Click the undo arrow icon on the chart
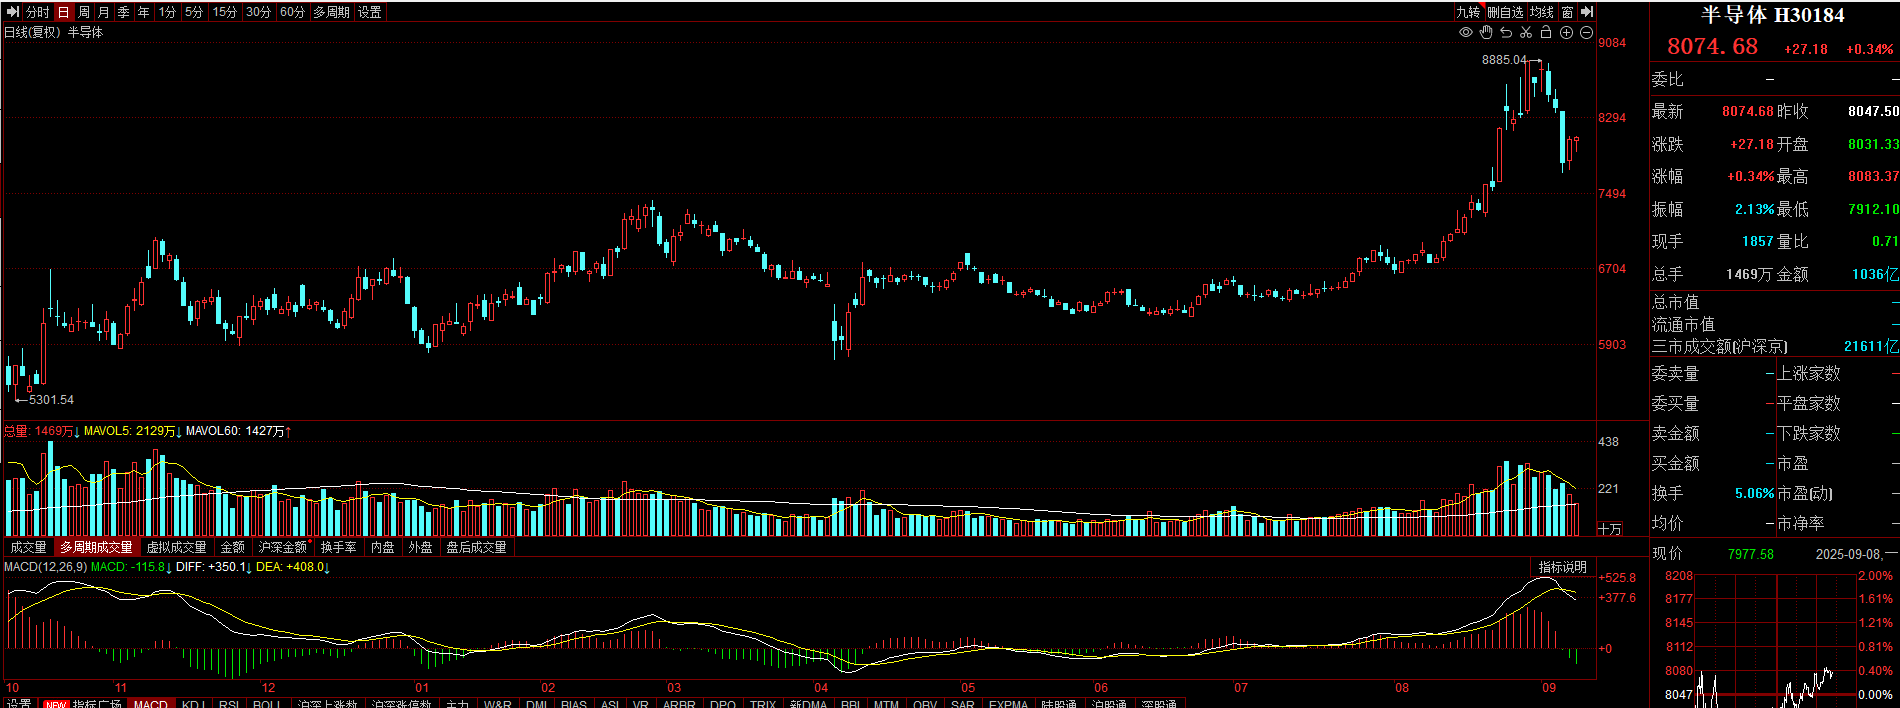 click(x=1506, y=32)
